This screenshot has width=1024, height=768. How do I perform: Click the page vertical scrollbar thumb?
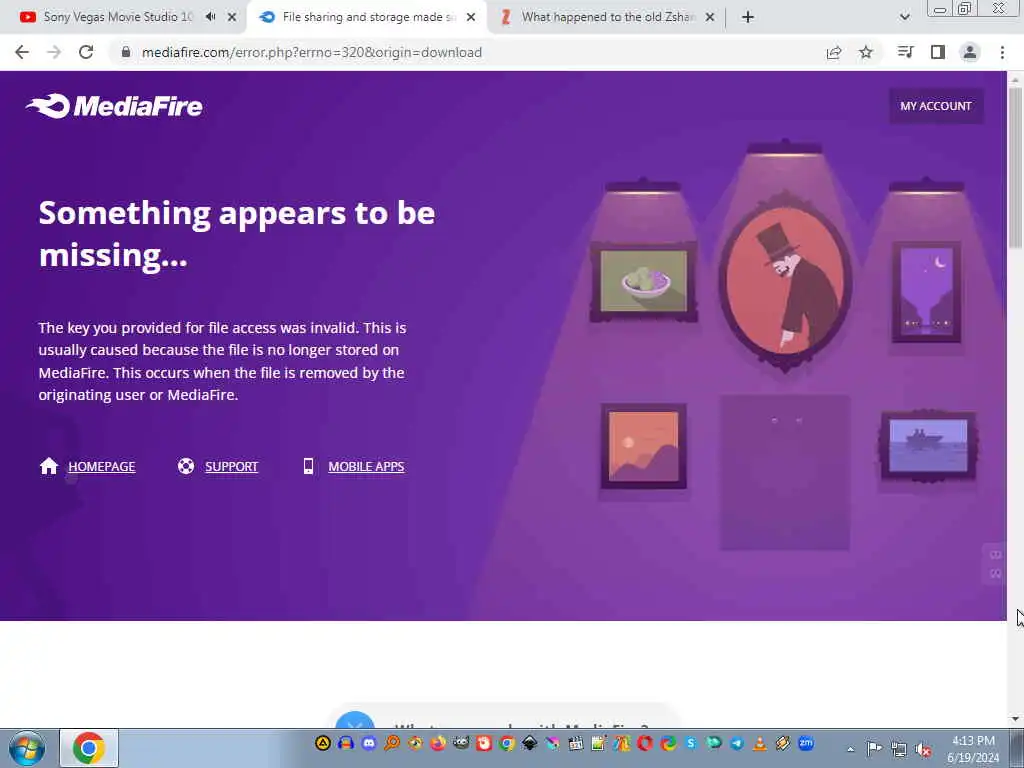pos(1015,168)
